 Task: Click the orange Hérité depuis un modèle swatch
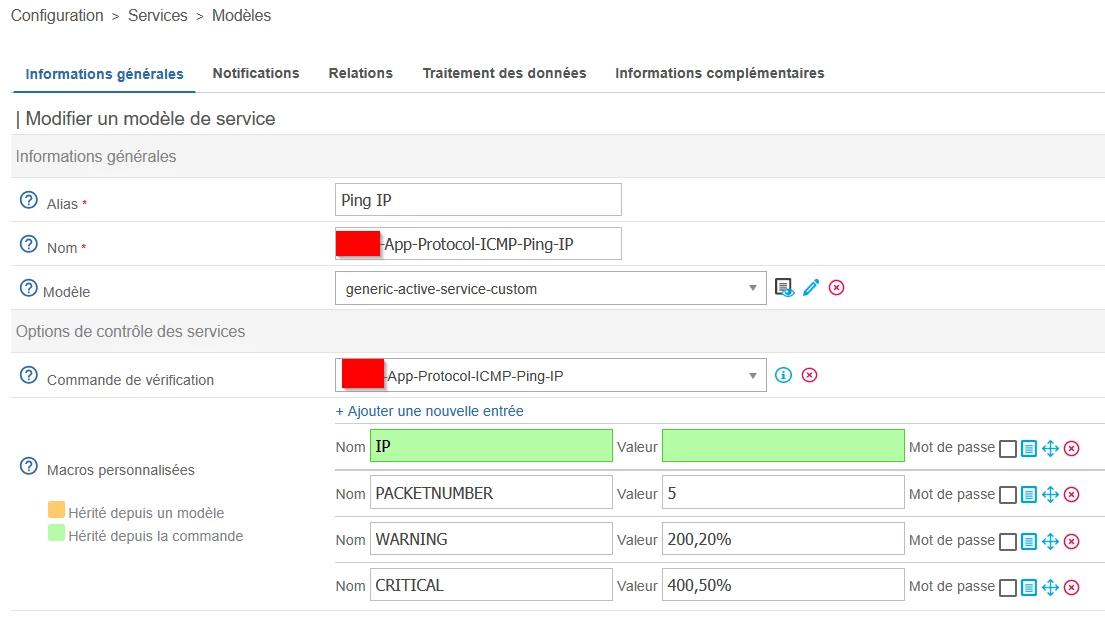(x=56, y=510)
